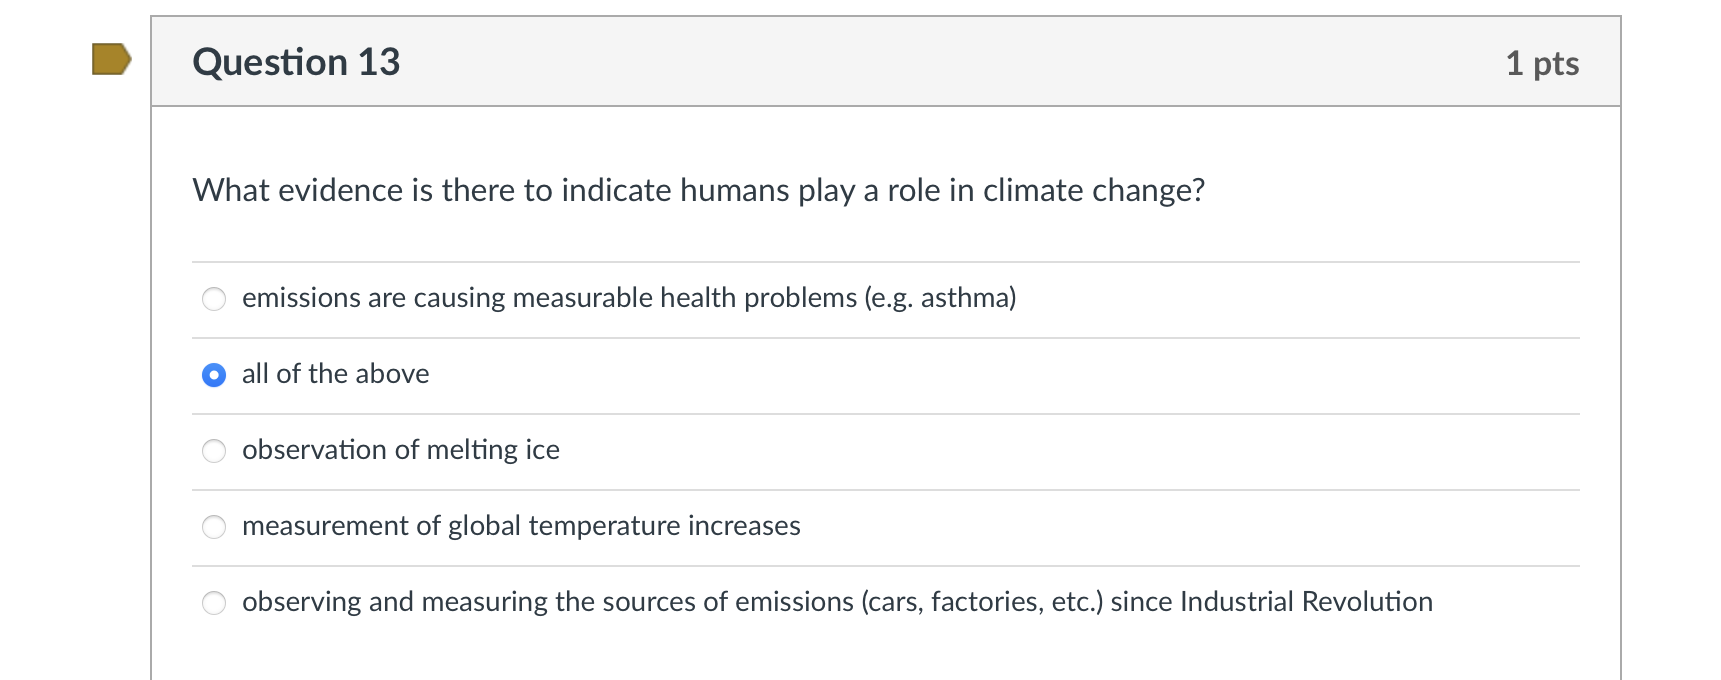Click the '(cars, factories, etc.)' parenthetical text
The image size is (1721, 680).
[x=982, y=602]
